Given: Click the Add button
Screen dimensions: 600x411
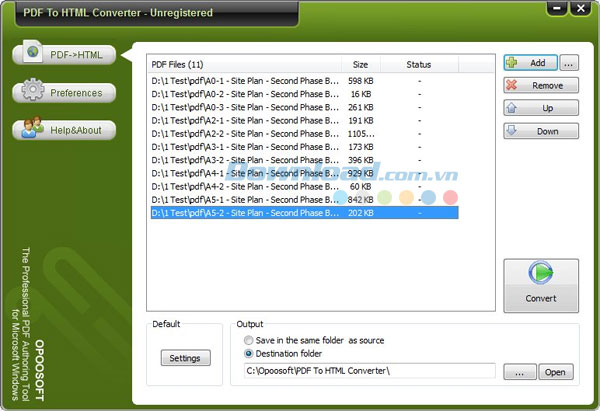Looking at the screenshot, I should tap(530, 63).
